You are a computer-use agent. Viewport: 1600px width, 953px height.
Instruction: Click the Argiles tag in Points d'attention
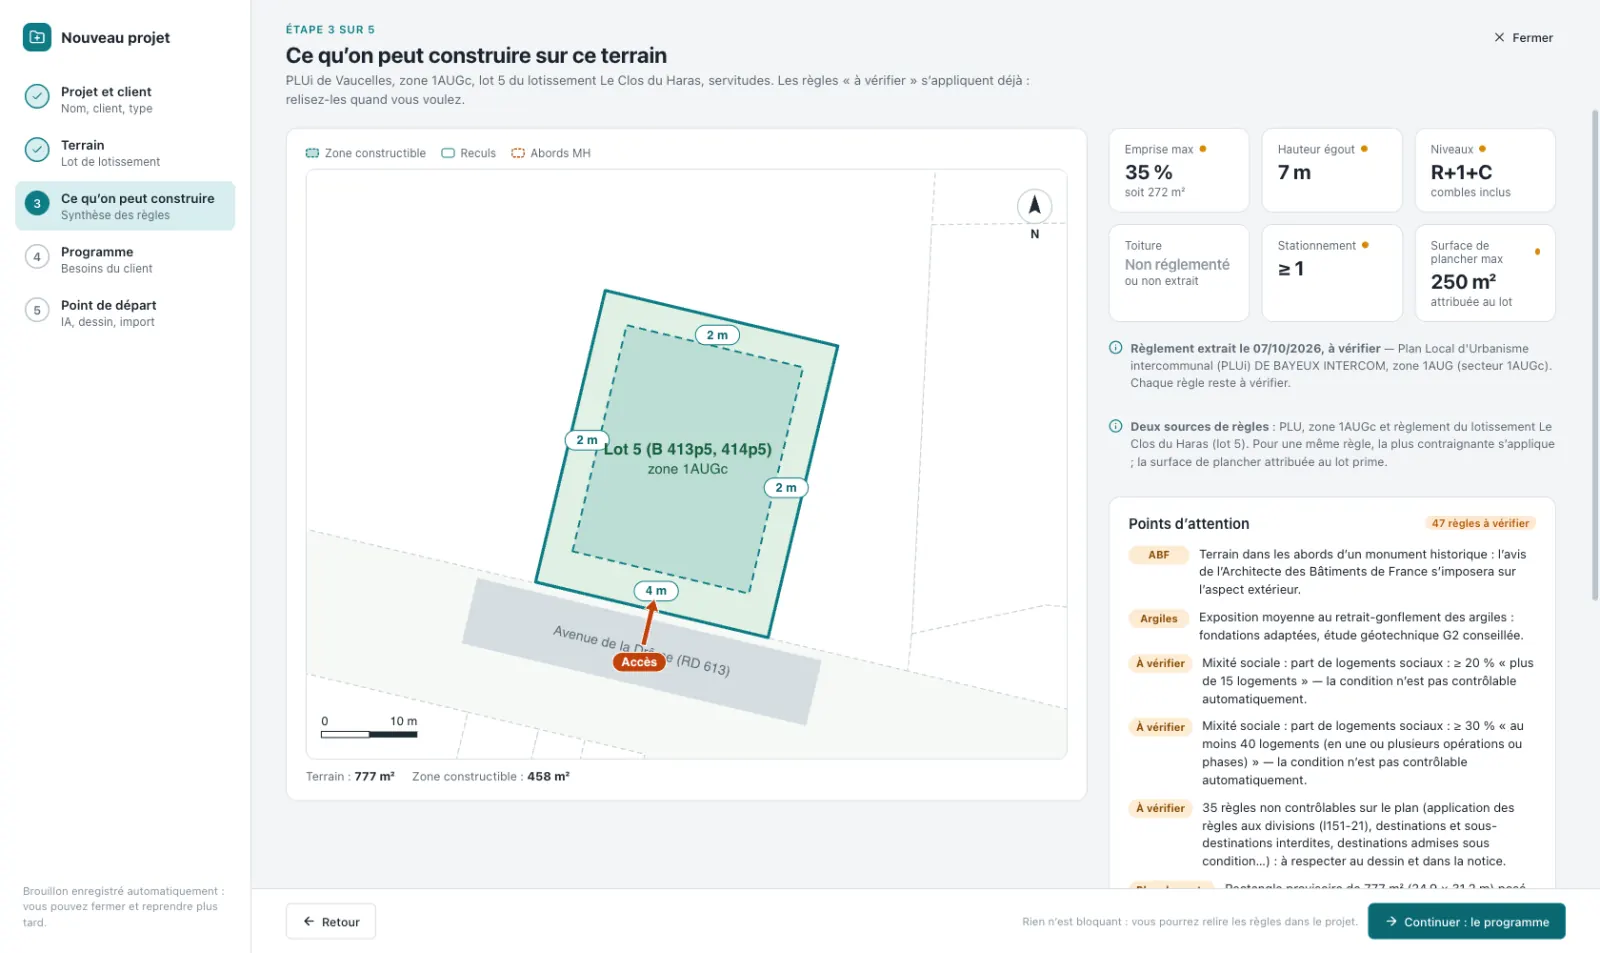pos(1159,619)
